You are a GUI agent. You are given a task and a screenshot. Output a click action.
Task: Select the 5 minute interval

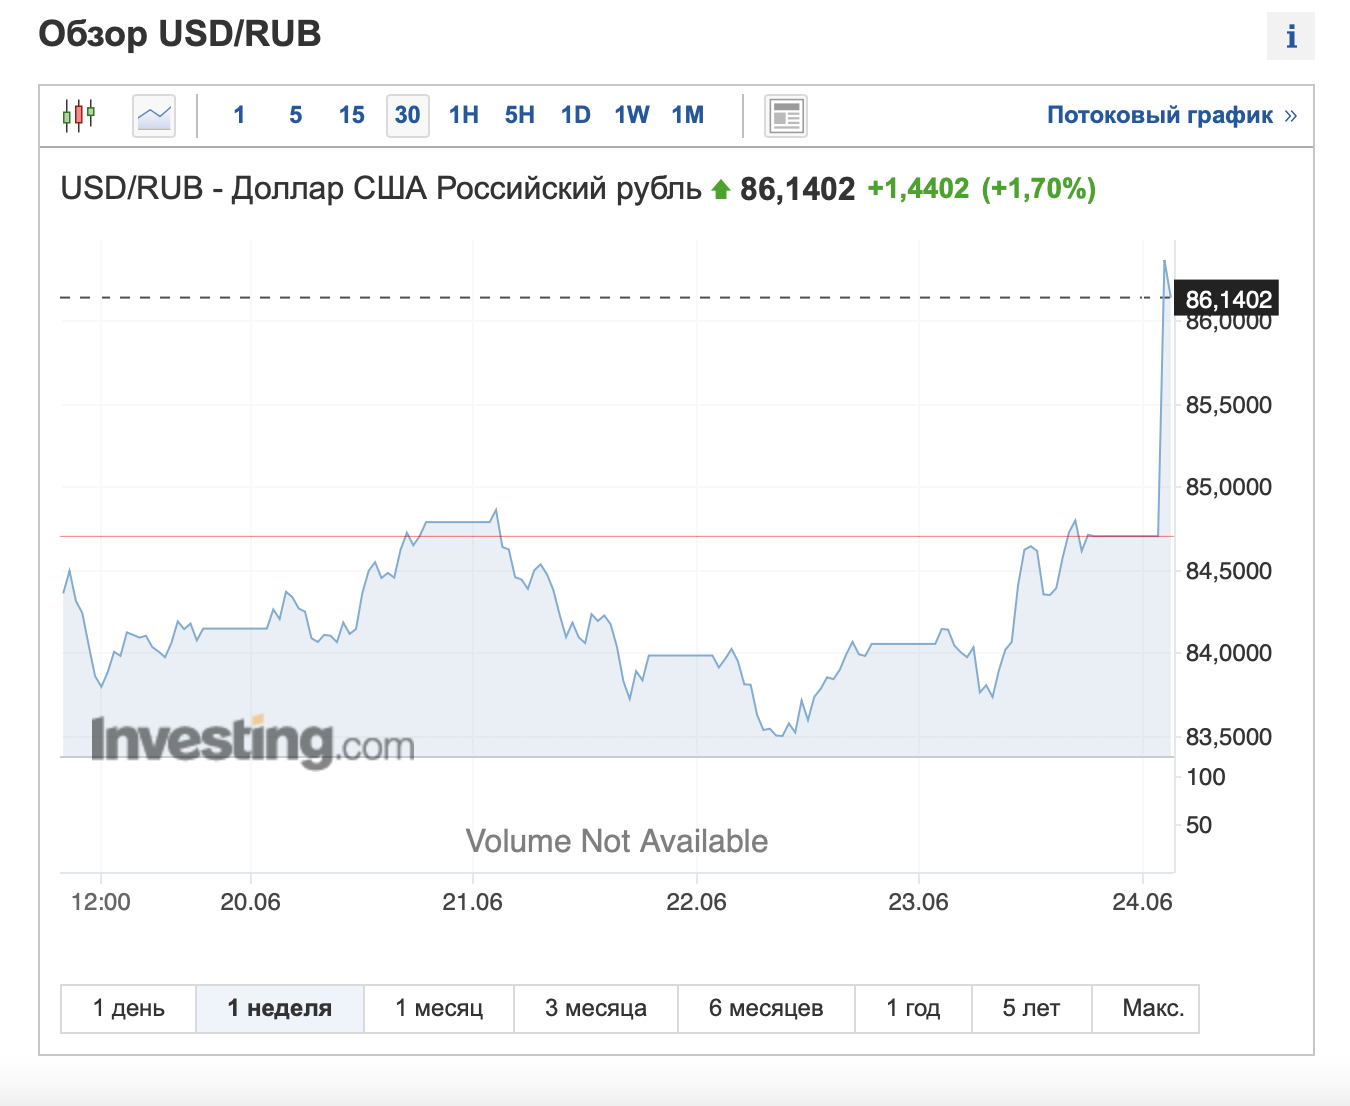[x=296, y=115]
